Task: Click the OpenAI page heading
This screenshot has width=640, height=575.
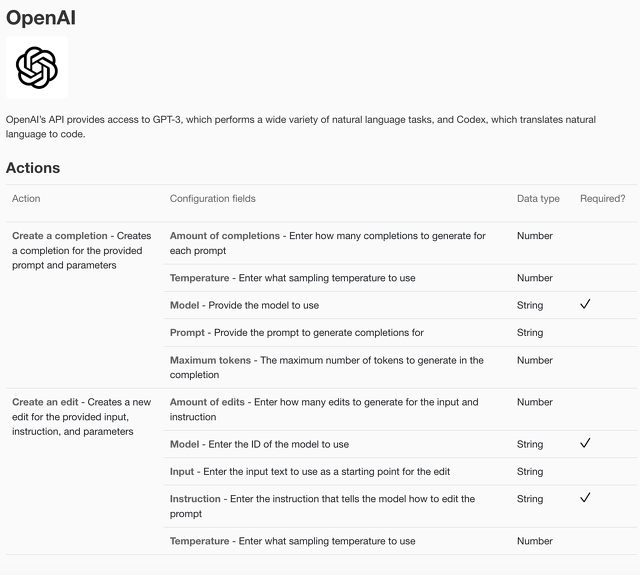Action: click(42, 17)
